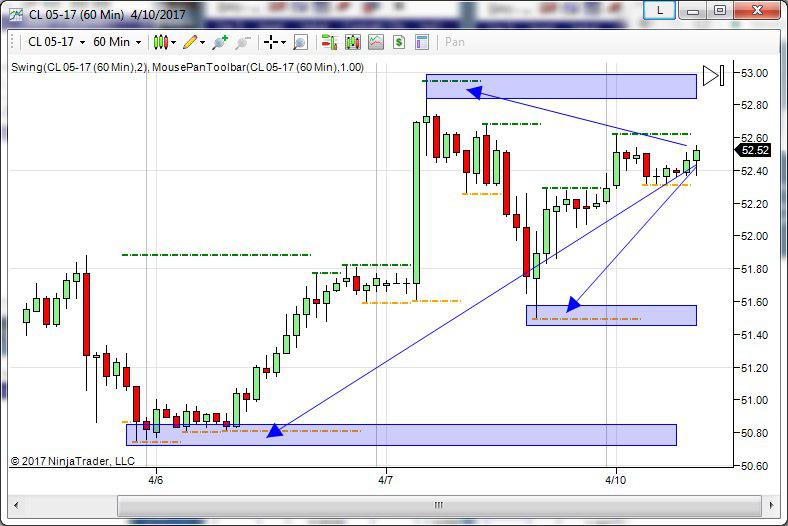This screenshot has width=788, height=526.
Task: Maximize the chart window
Action: click(720, 10)
